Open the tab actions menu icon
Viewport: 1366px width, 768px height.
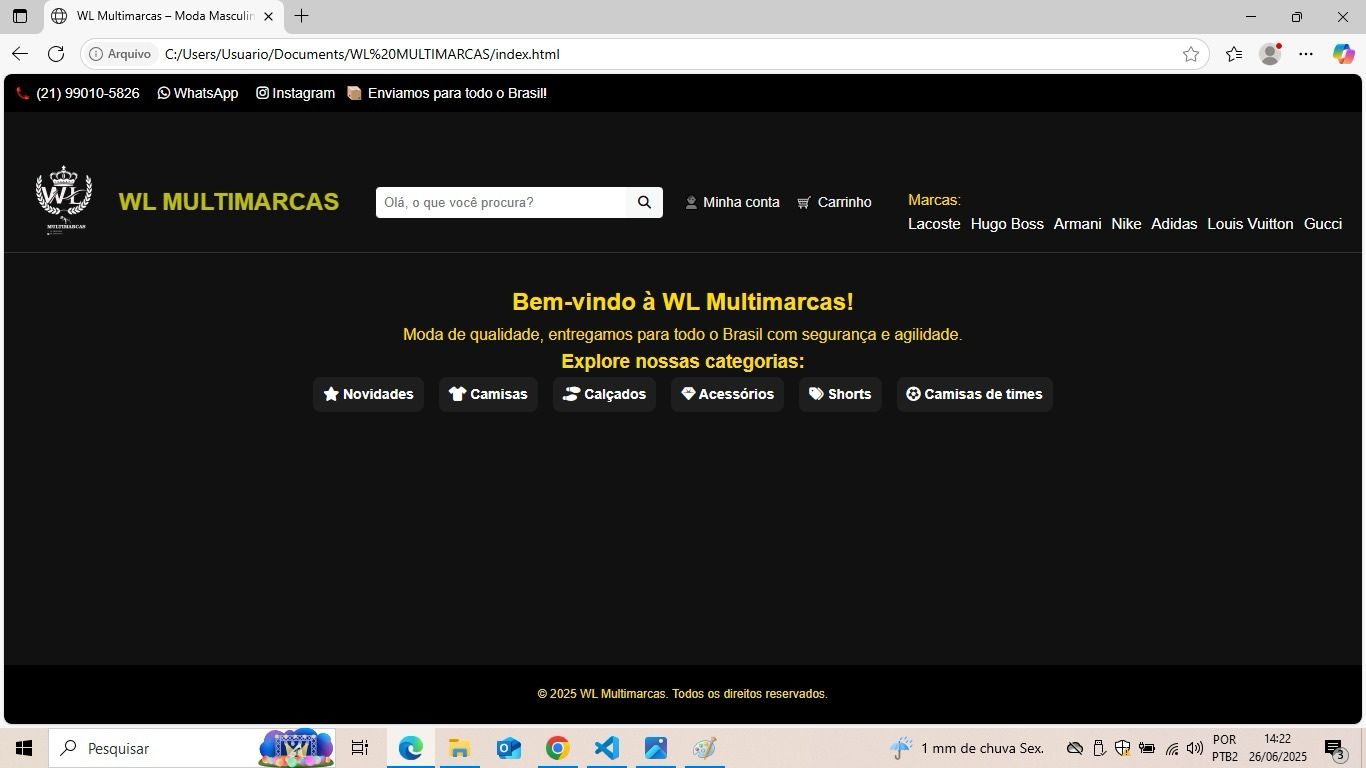(20, 16)
